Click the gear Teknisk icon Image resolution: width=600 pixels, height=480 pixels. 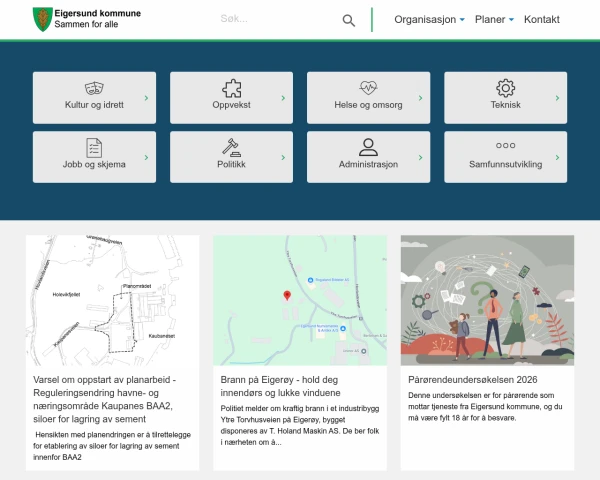505,87
